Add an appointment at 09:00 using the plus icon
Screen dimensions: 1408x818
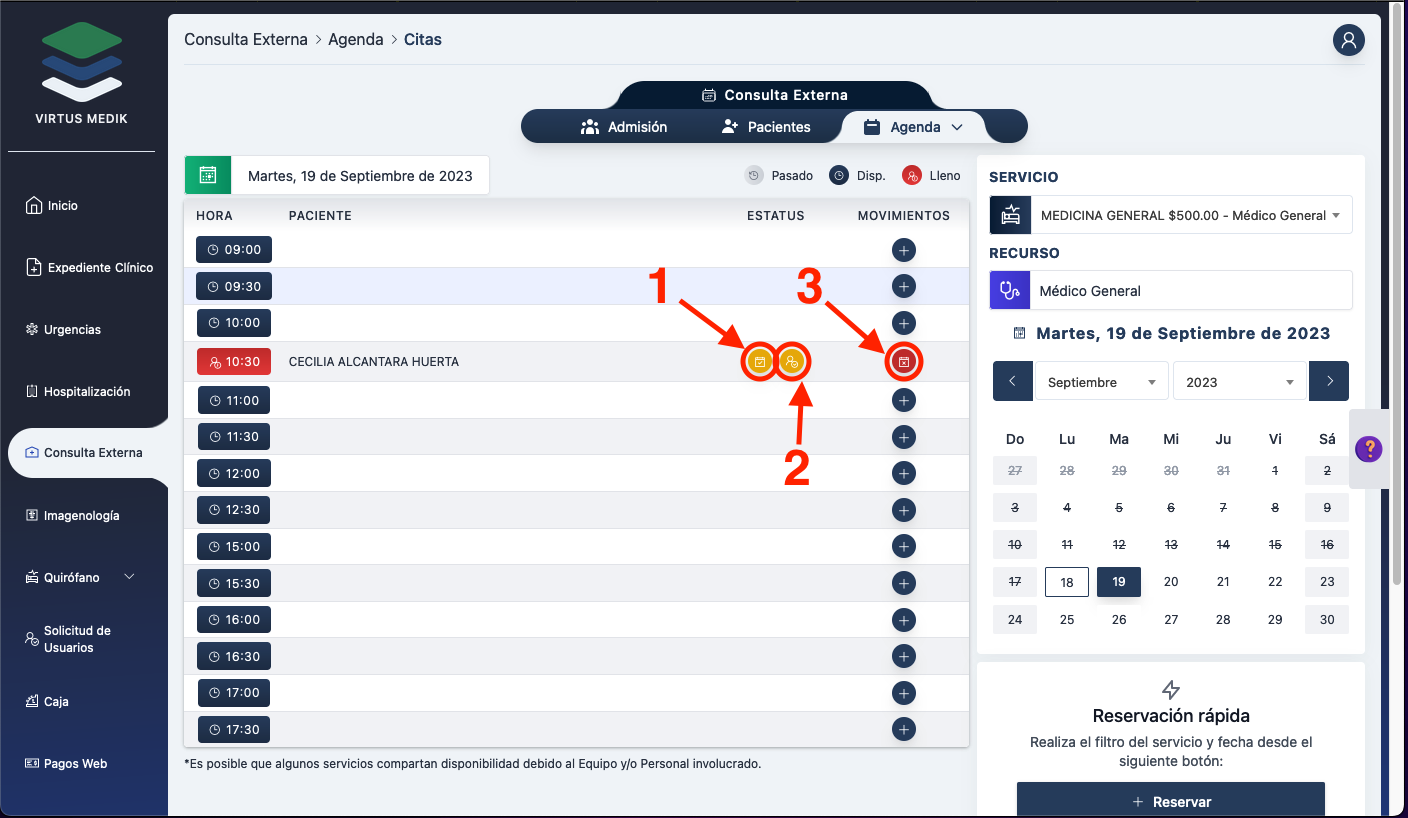[x=904, y=250]
